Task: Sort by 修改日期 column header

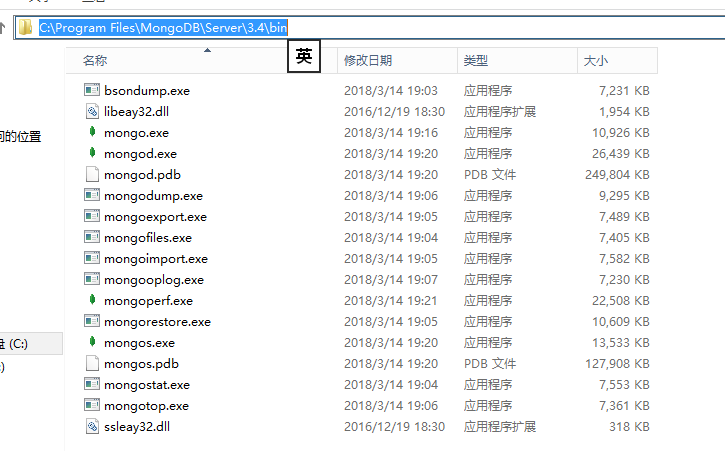Action: click(397, 61)
